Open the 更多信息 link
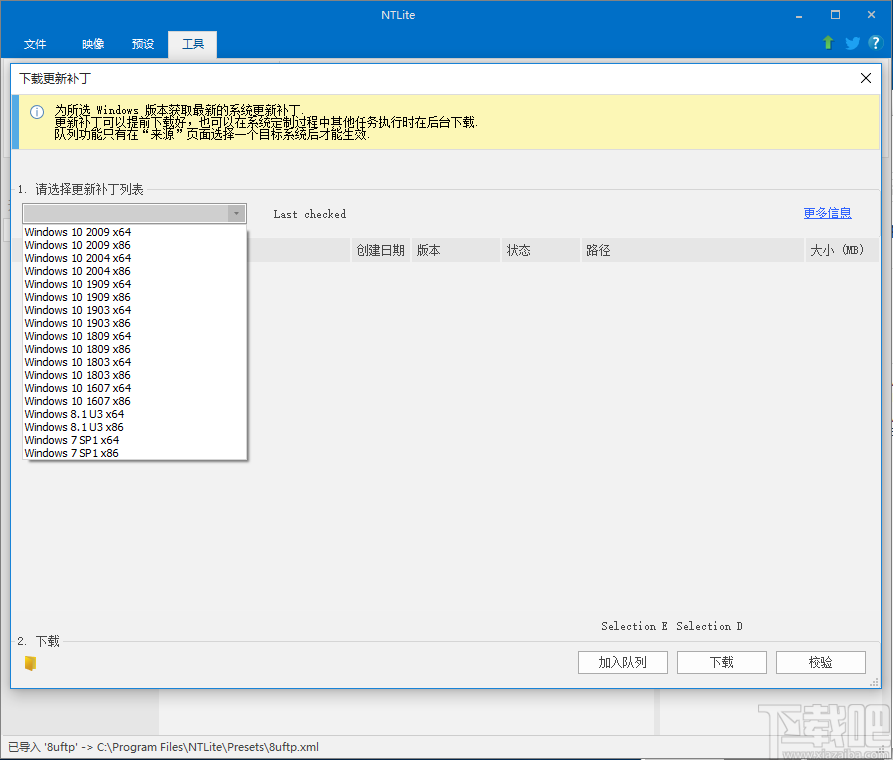The width and height of the screenshot is (893, 760). coord(827,213)
